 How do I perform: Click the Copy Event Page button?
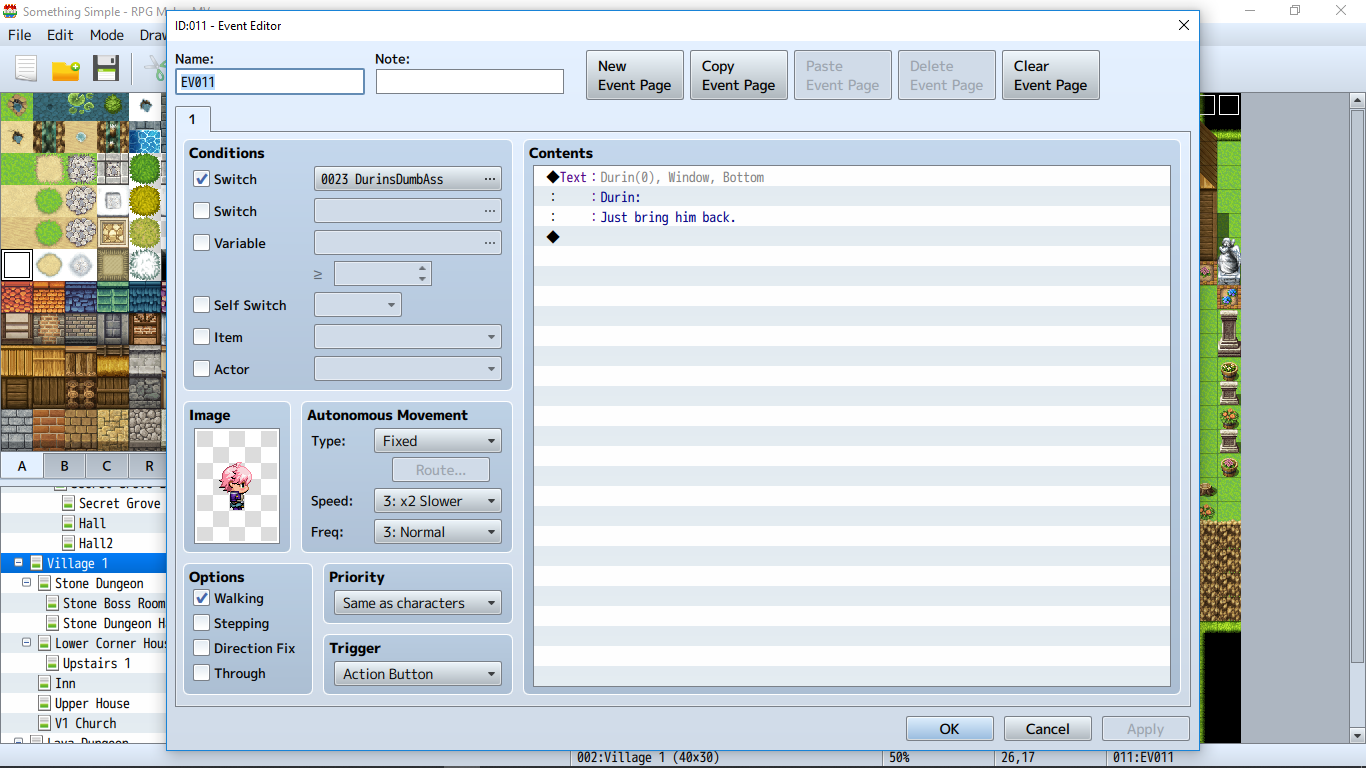pyautogui.click(x=739, y=75)
